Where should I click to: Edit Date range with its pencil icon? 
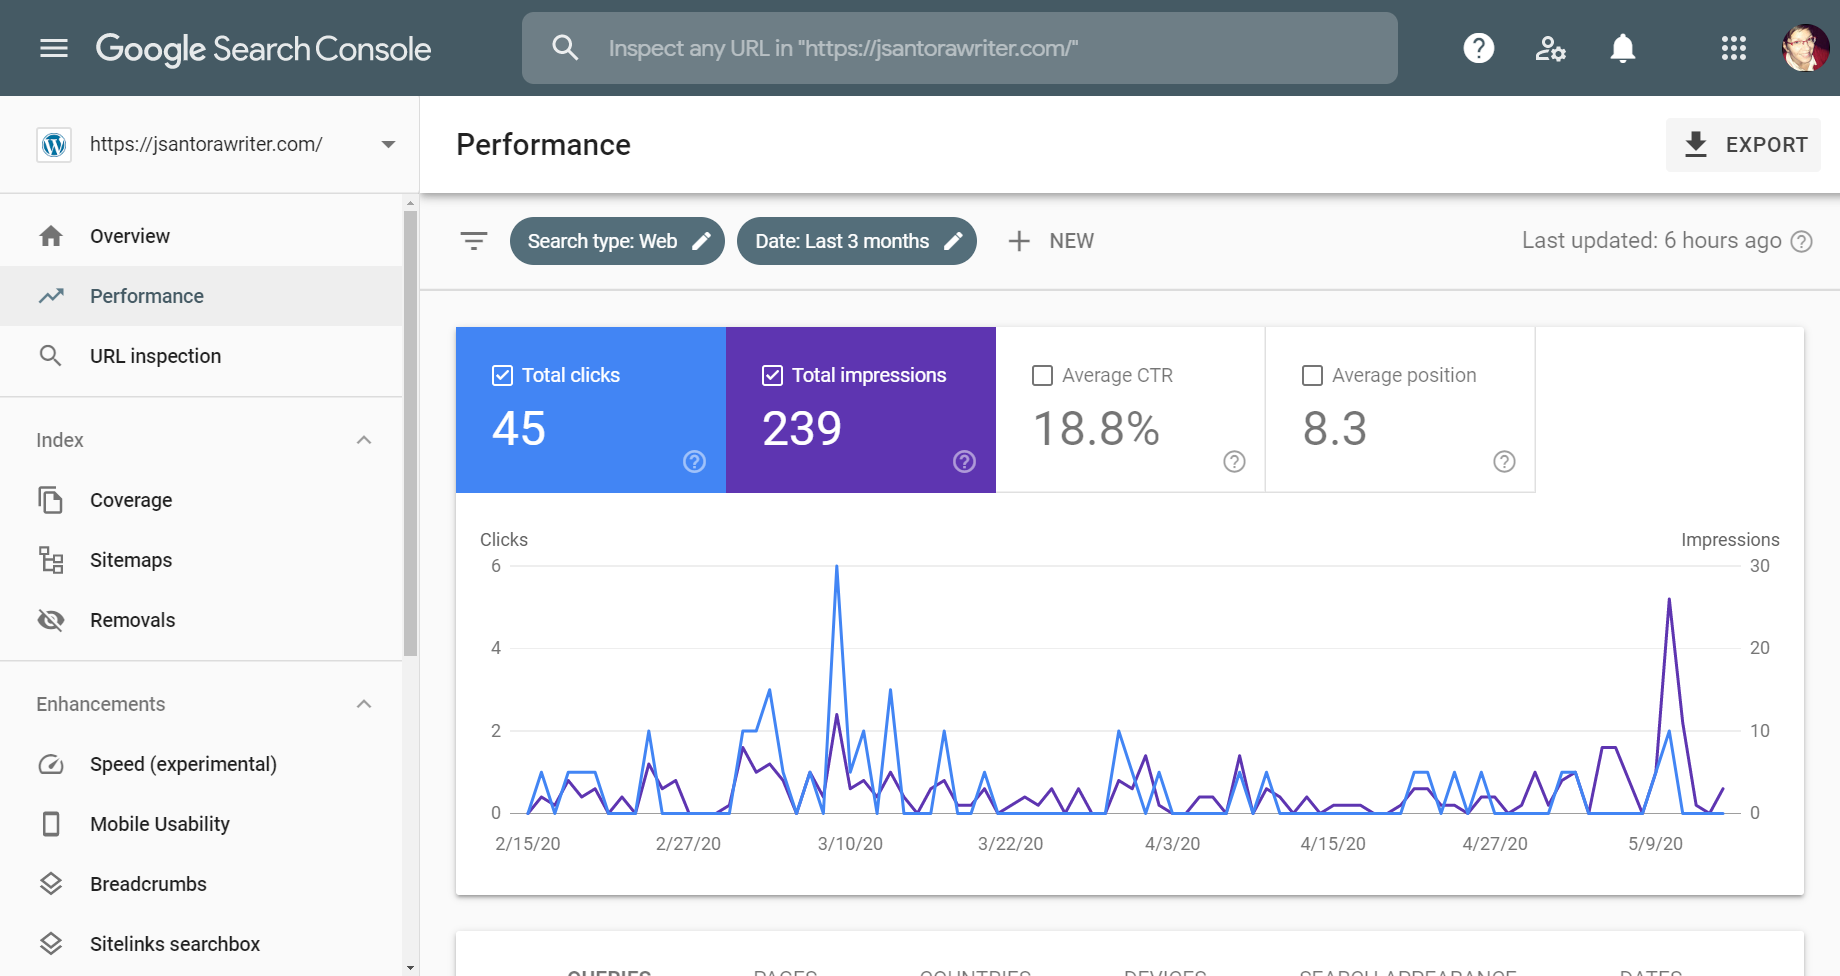click(954, 241)
